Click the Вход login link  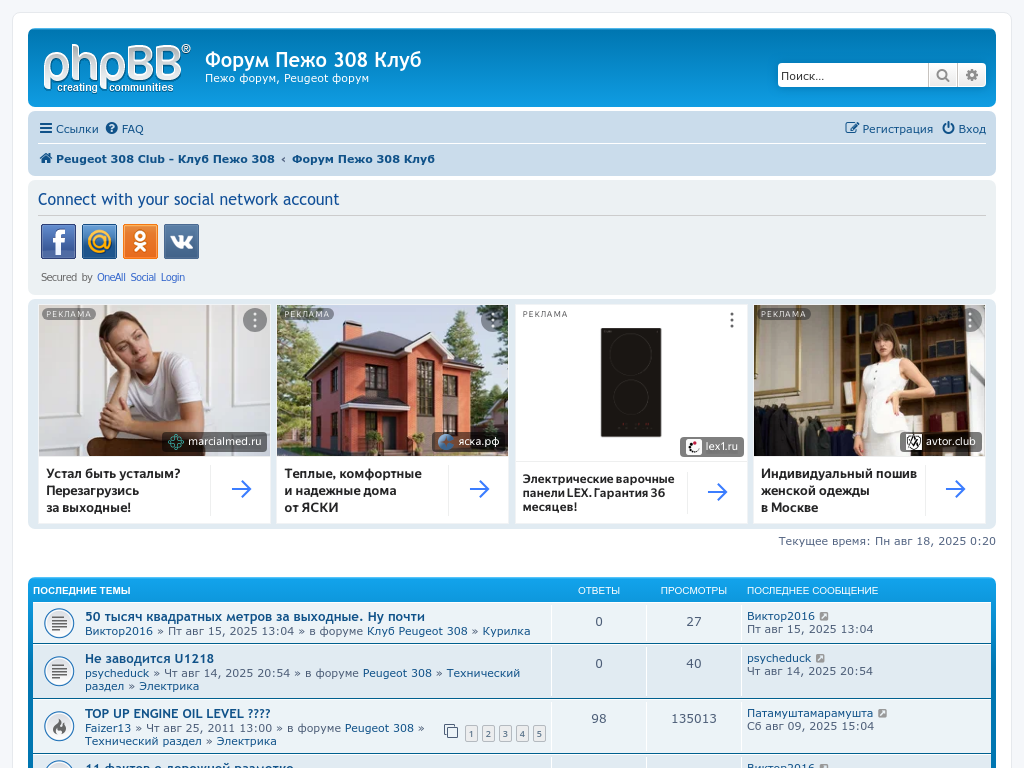[x=964, y=129]
